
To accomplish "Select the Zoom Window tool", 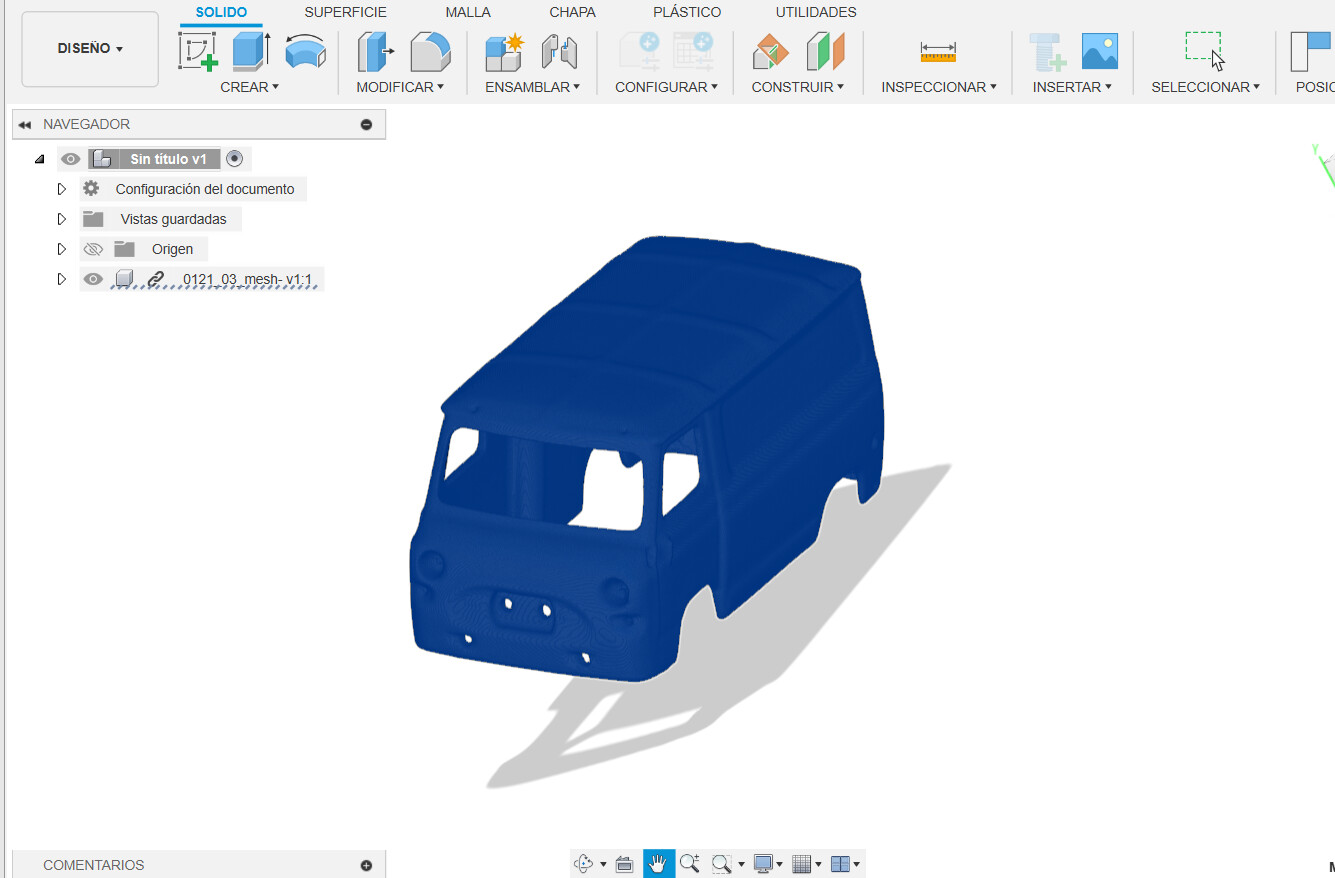I will point(722,864).
